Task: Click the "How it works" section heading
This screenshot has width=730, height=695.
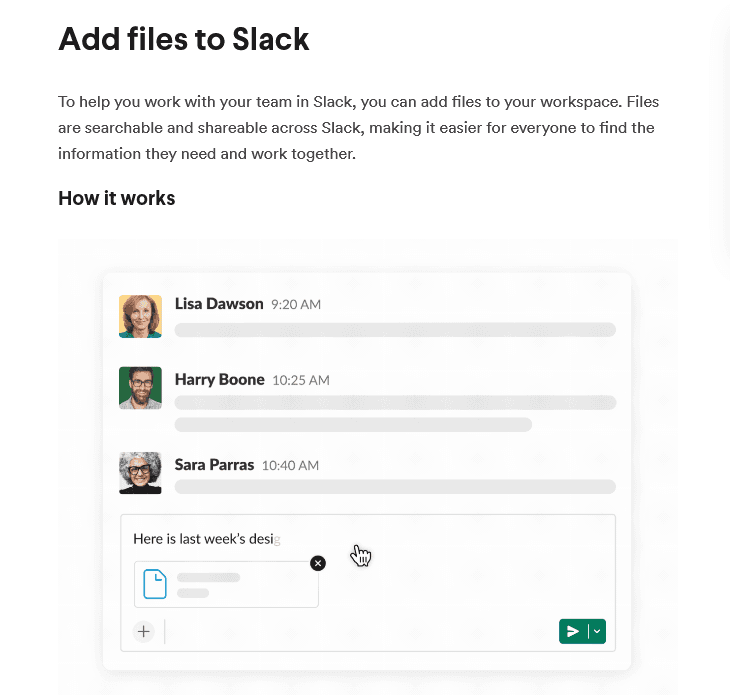Action: click(x=116, y=198)
